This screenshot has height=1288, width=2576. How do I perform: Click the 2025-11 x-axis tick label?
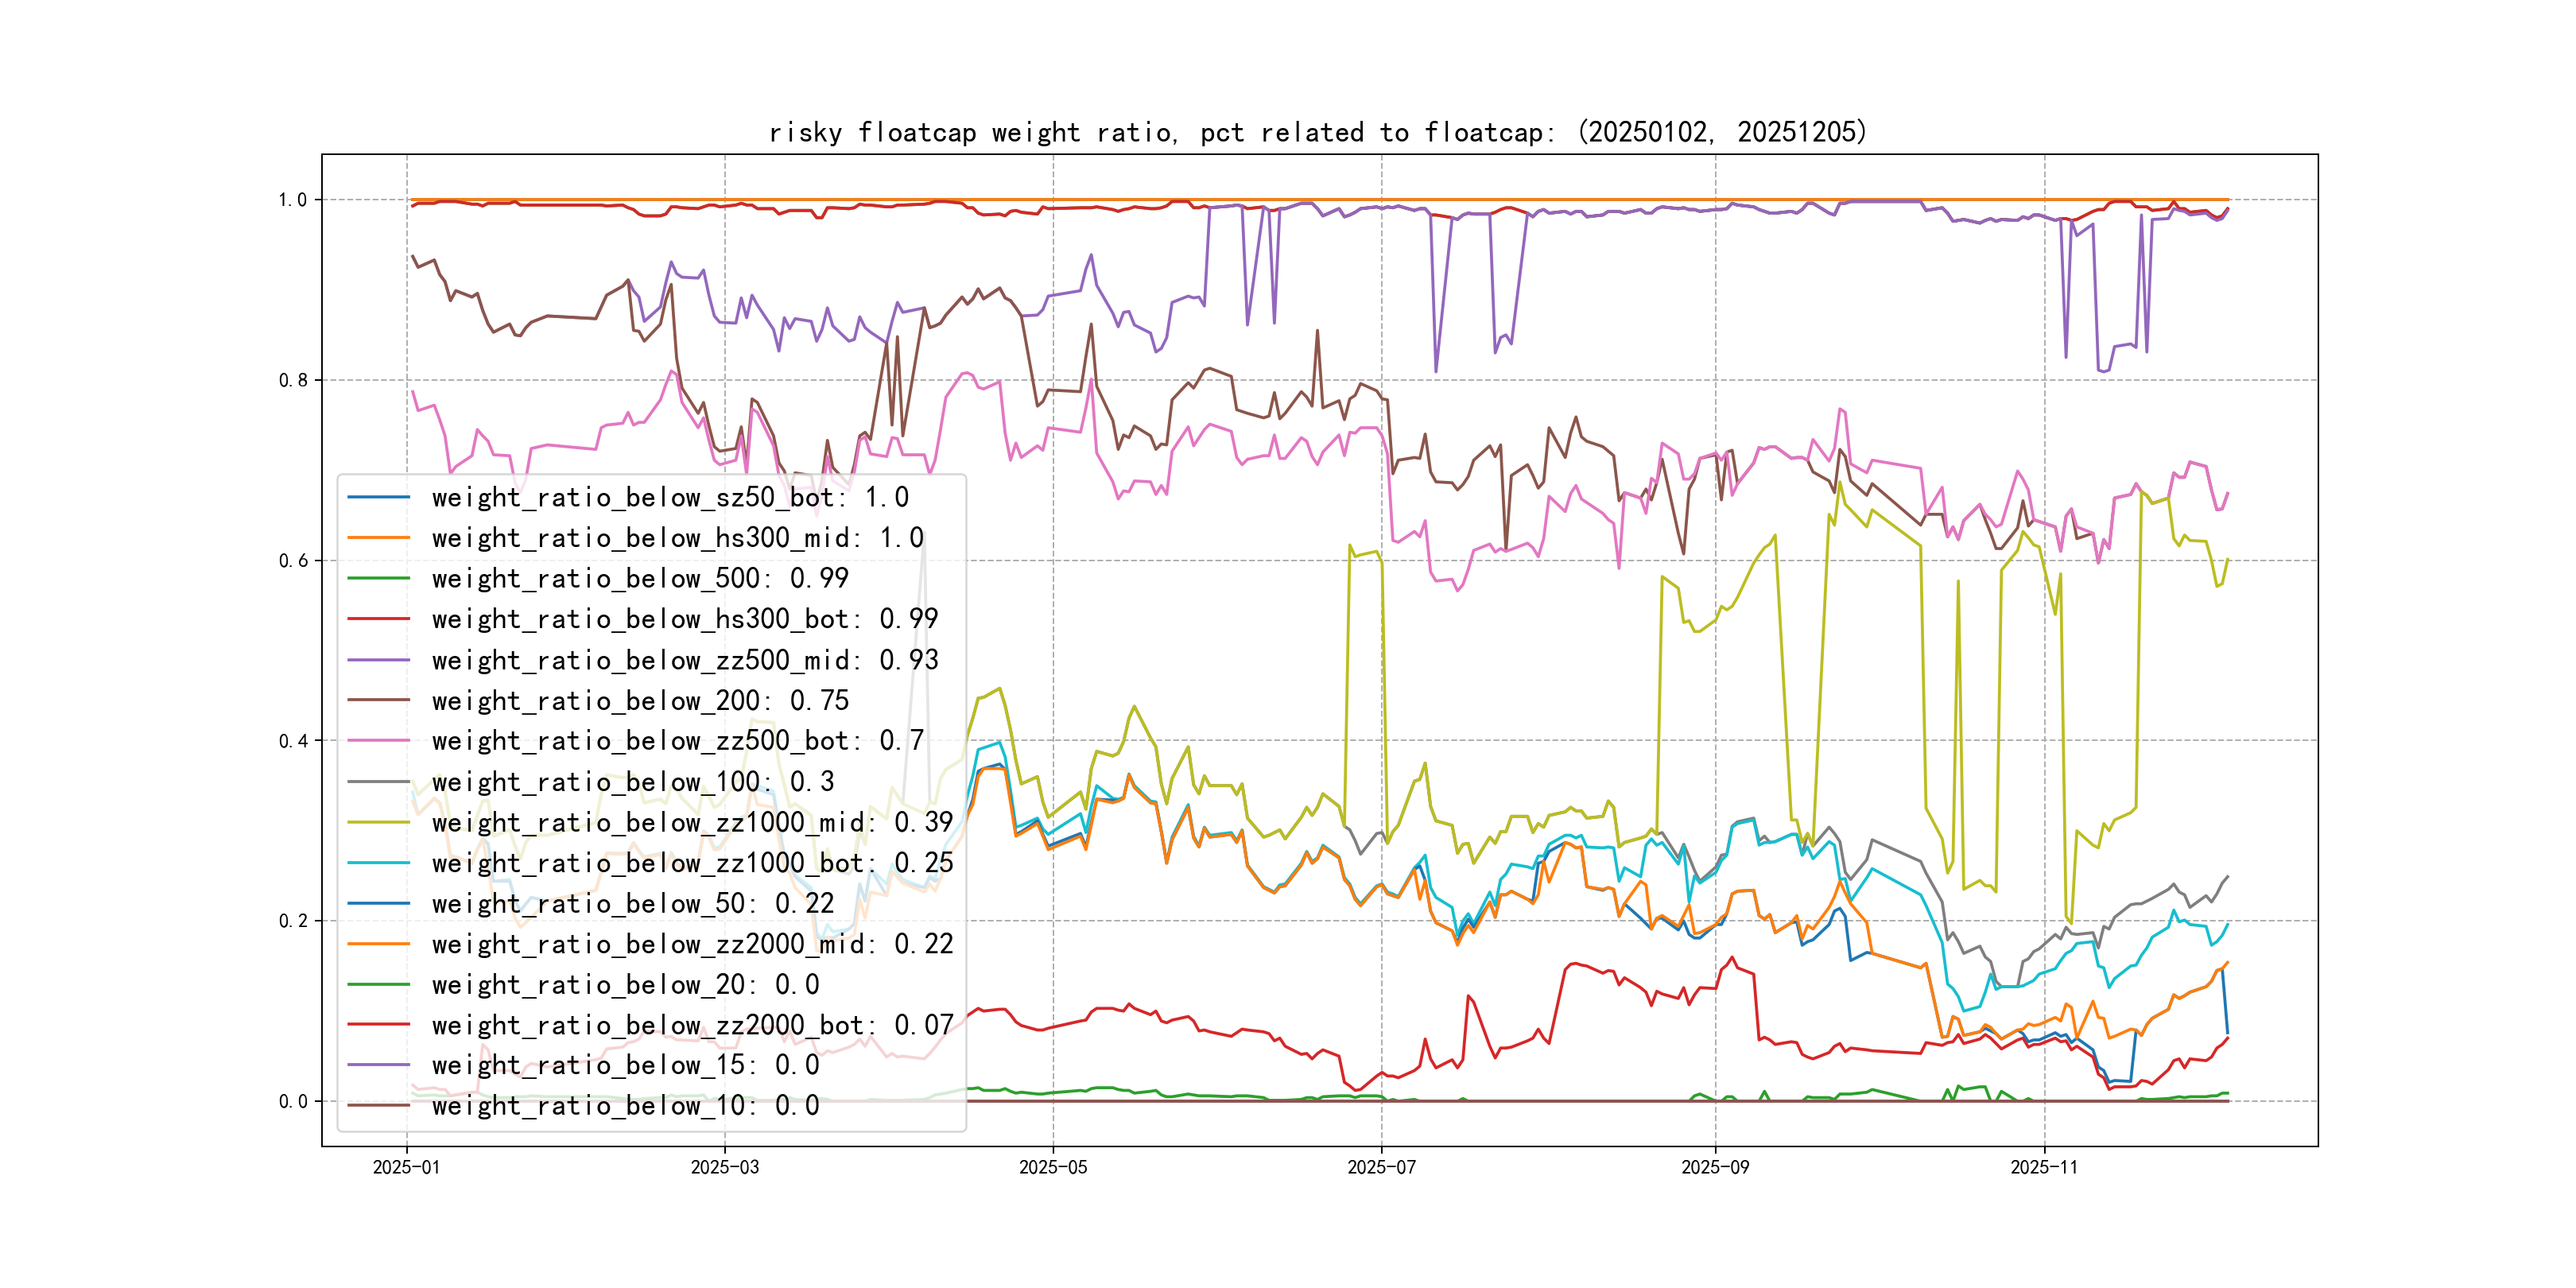[x=2044, y=1167]
